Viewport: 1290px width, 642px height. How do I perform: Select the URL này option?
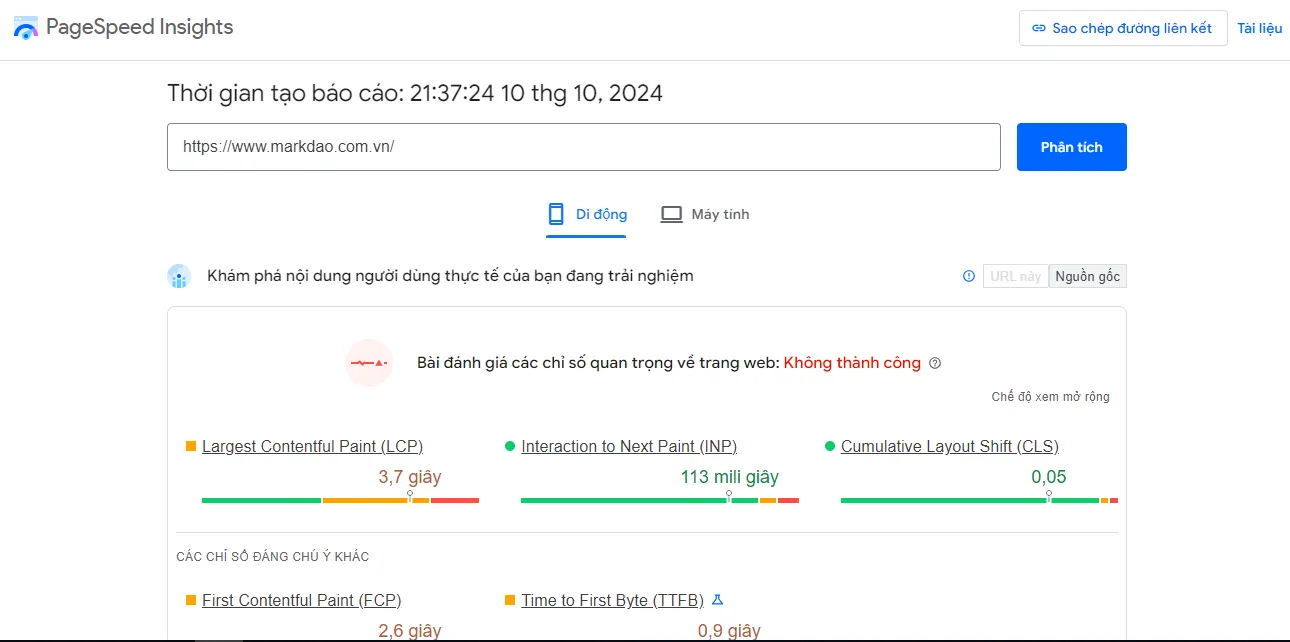tap(1015, 276)
